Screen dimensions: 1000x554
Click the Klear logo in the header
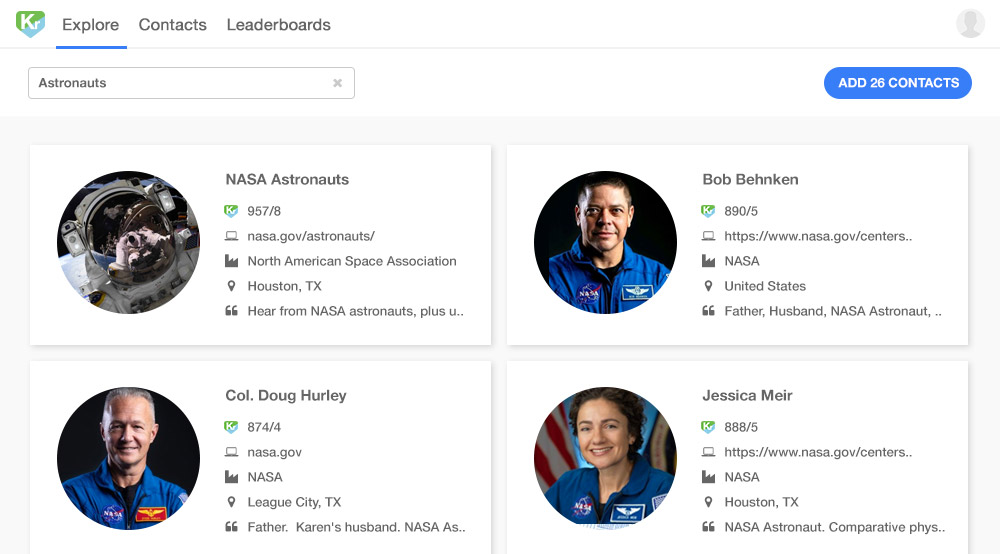point(31,24)
